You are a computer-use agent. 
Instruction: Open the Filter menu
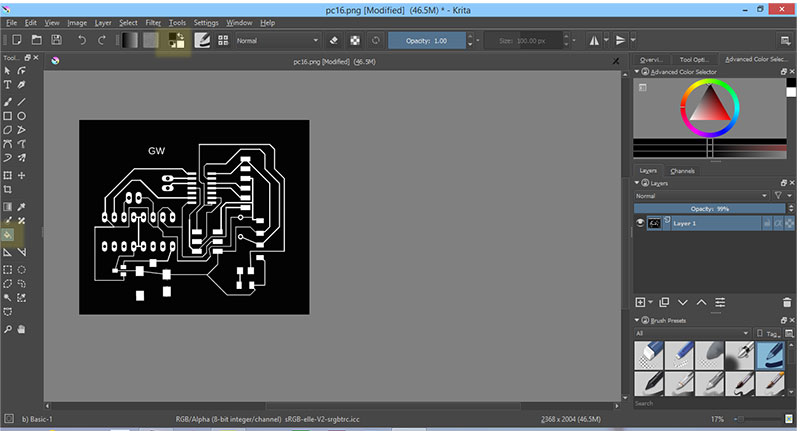pos(153,21)
